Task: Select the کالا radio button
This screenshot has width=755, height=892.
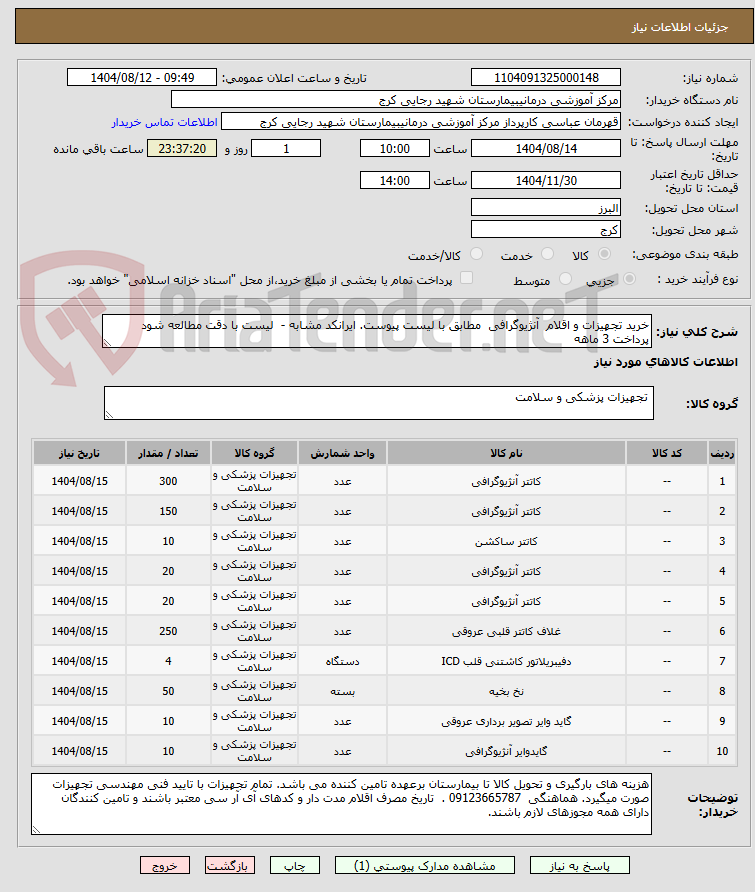Action: pyautogui.click(x=604, y=254)
